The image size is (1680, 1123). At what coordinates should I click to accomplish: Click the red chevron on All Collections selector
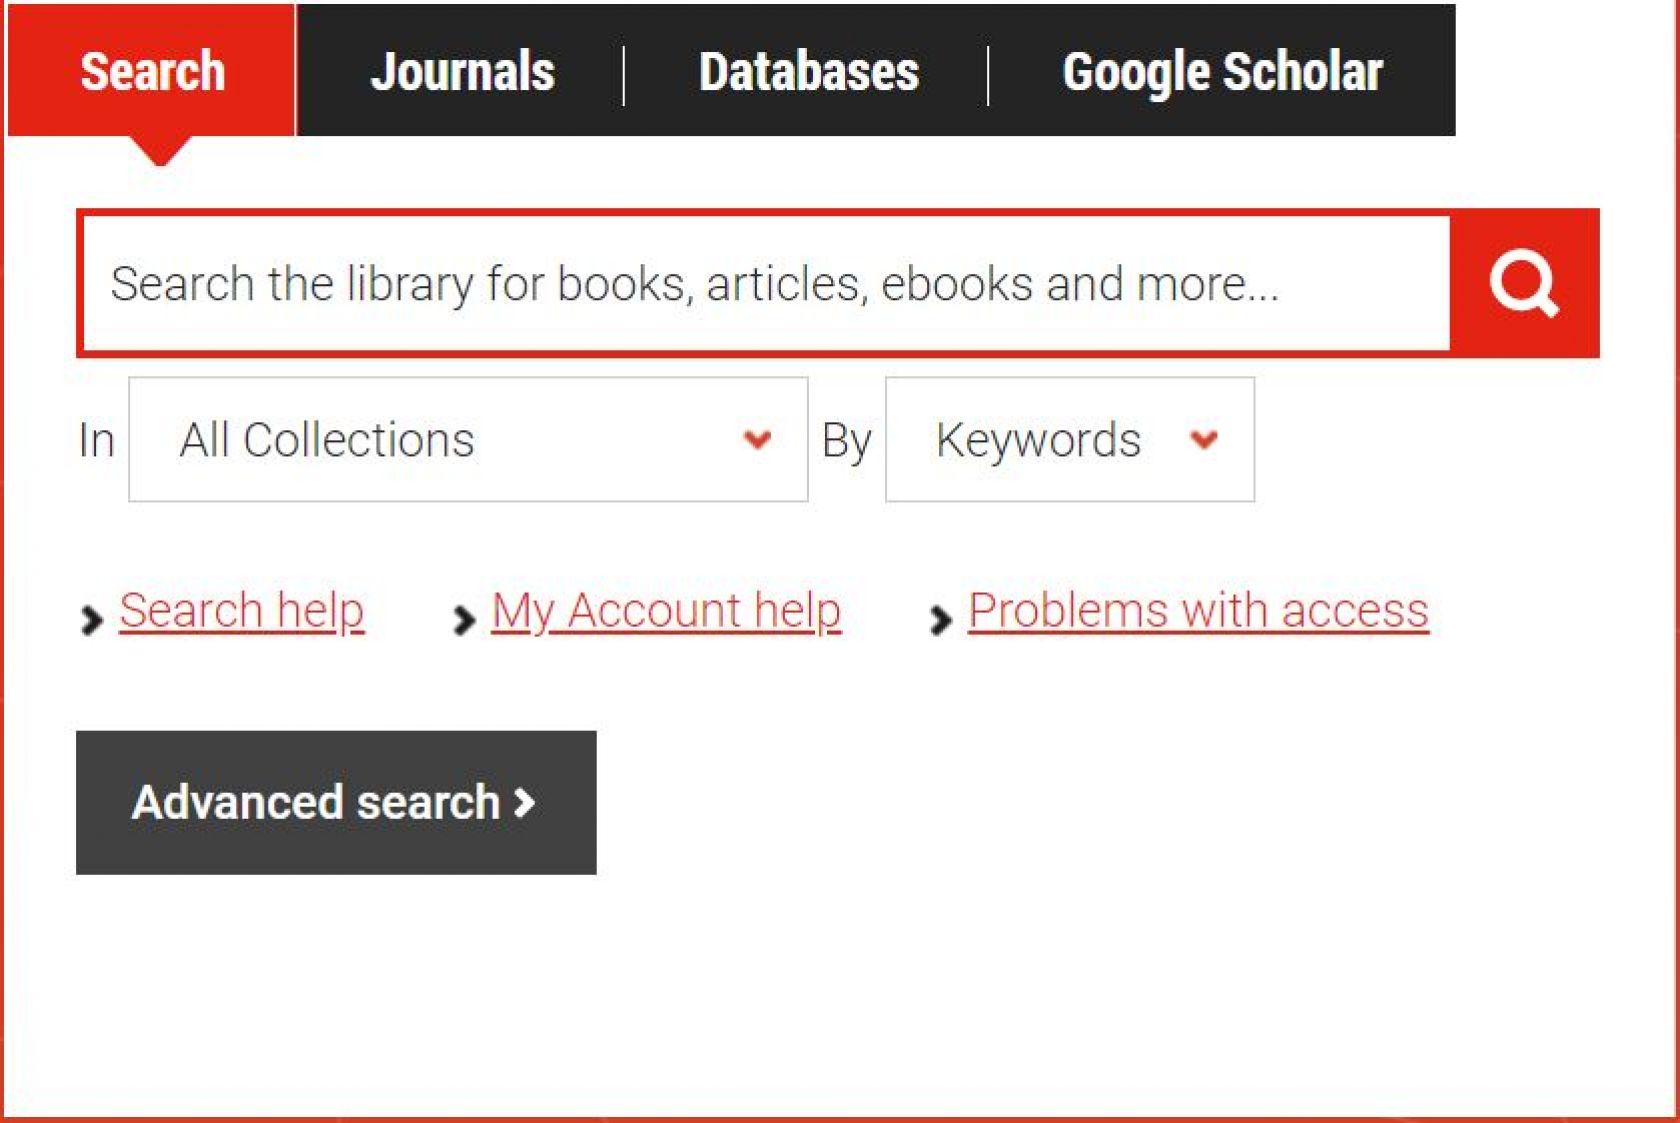click(x=757, y=439)
